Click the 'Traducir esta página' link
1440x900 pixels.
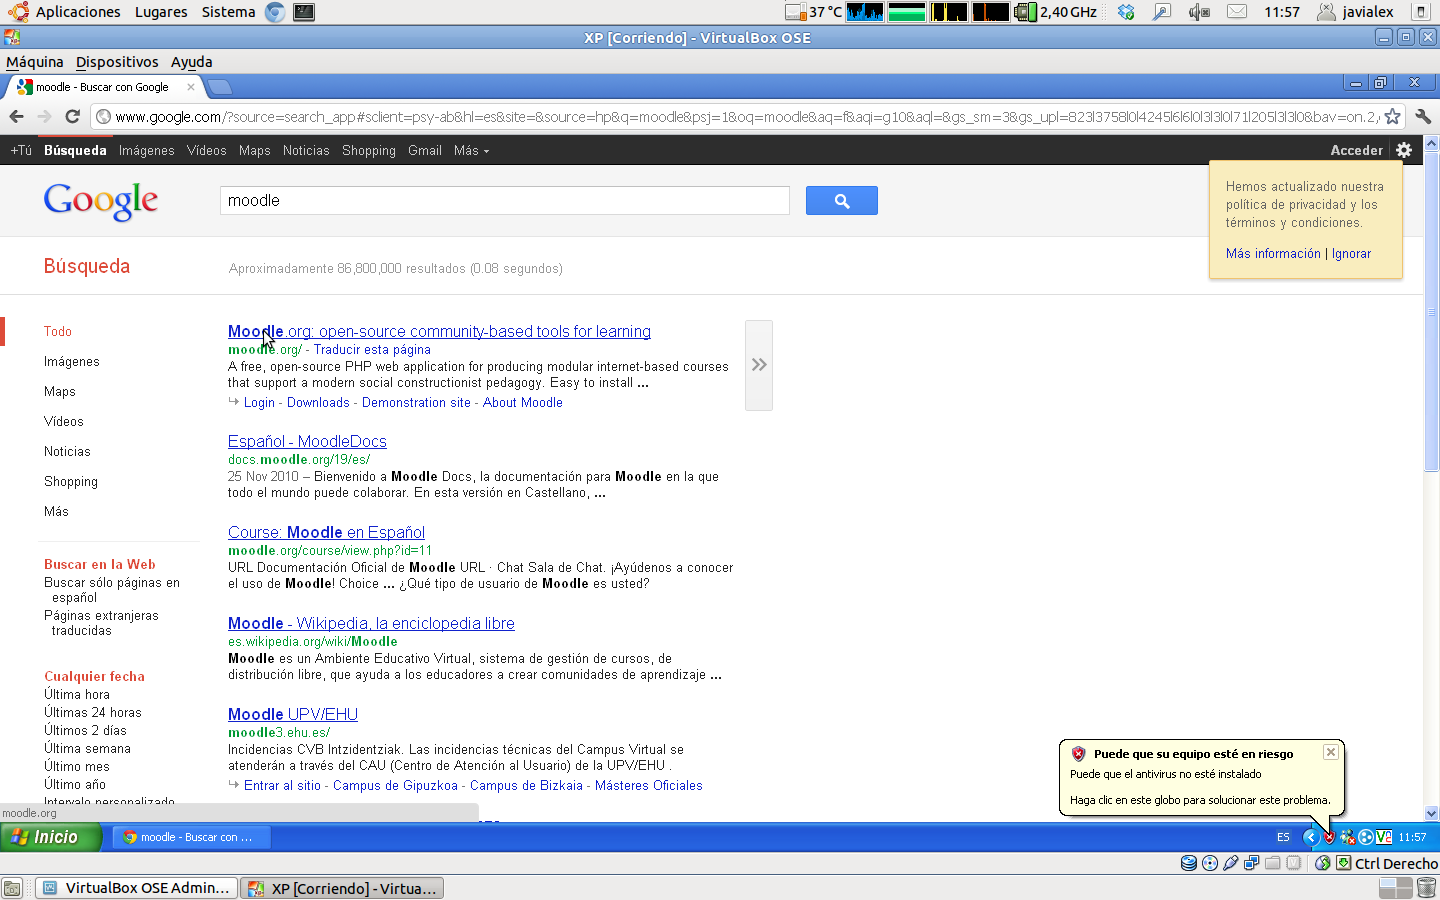(x=372, y=350)
